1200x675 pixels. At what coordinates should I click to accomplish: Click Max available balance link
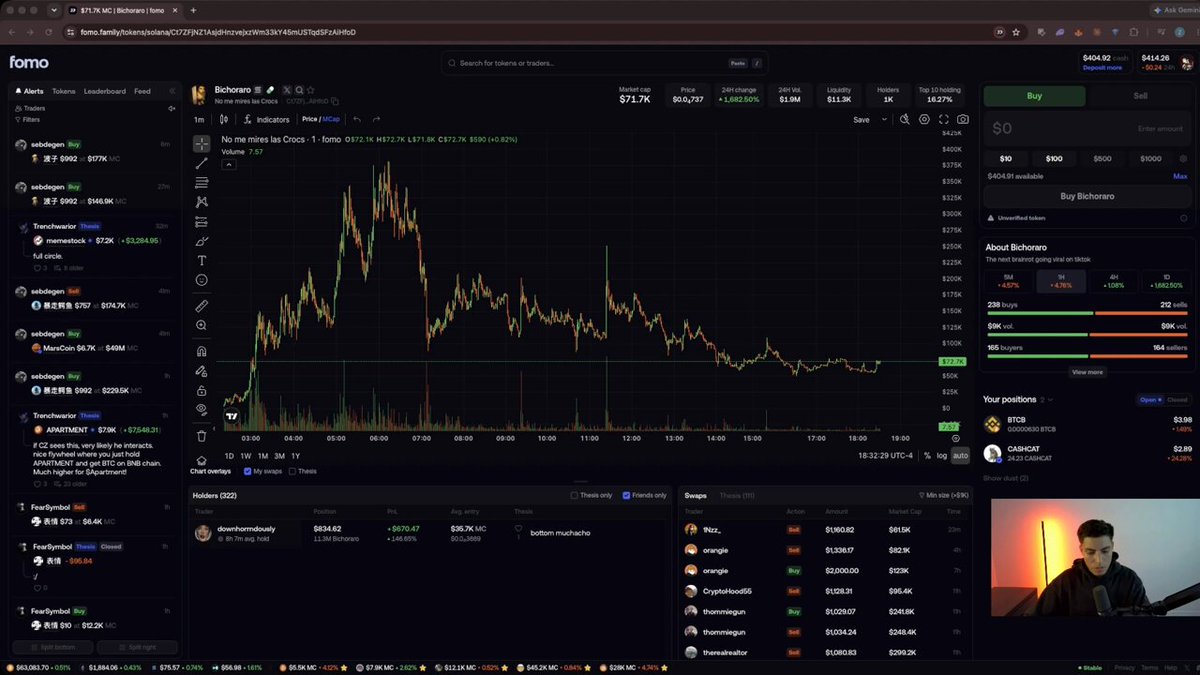(1180, 176)
